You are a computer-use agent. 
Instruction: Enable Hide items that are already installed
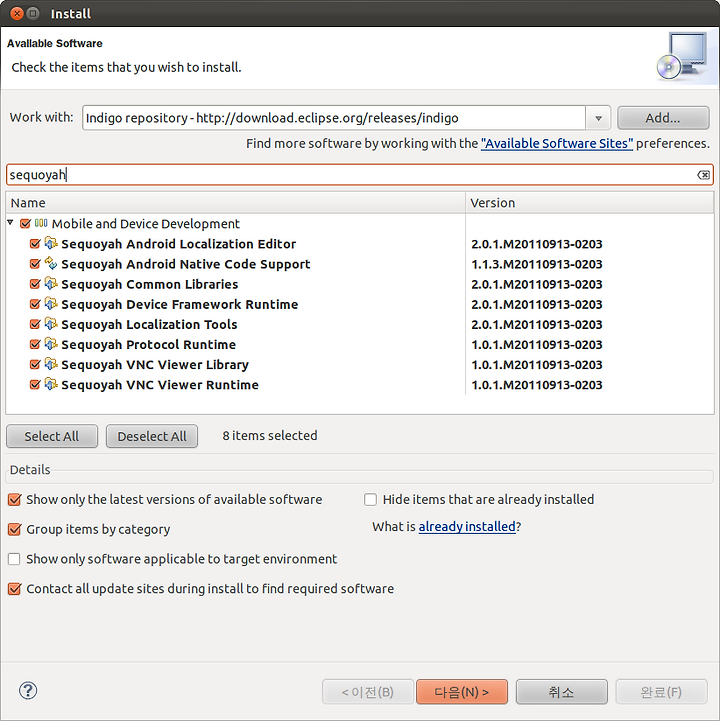tap(370, 499)
